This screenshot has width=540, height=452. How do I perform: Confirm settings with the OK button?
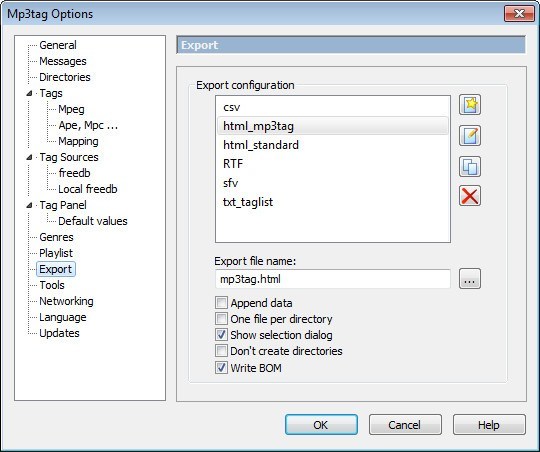pyautogui.click(x=321, y=425)
